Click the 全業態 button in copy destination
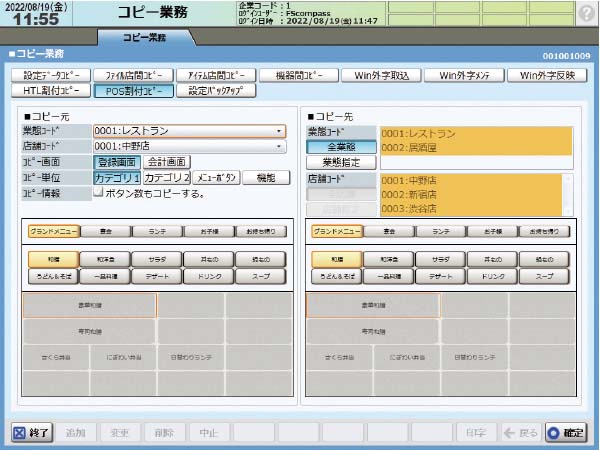600x450 pixels. (342, 146)
